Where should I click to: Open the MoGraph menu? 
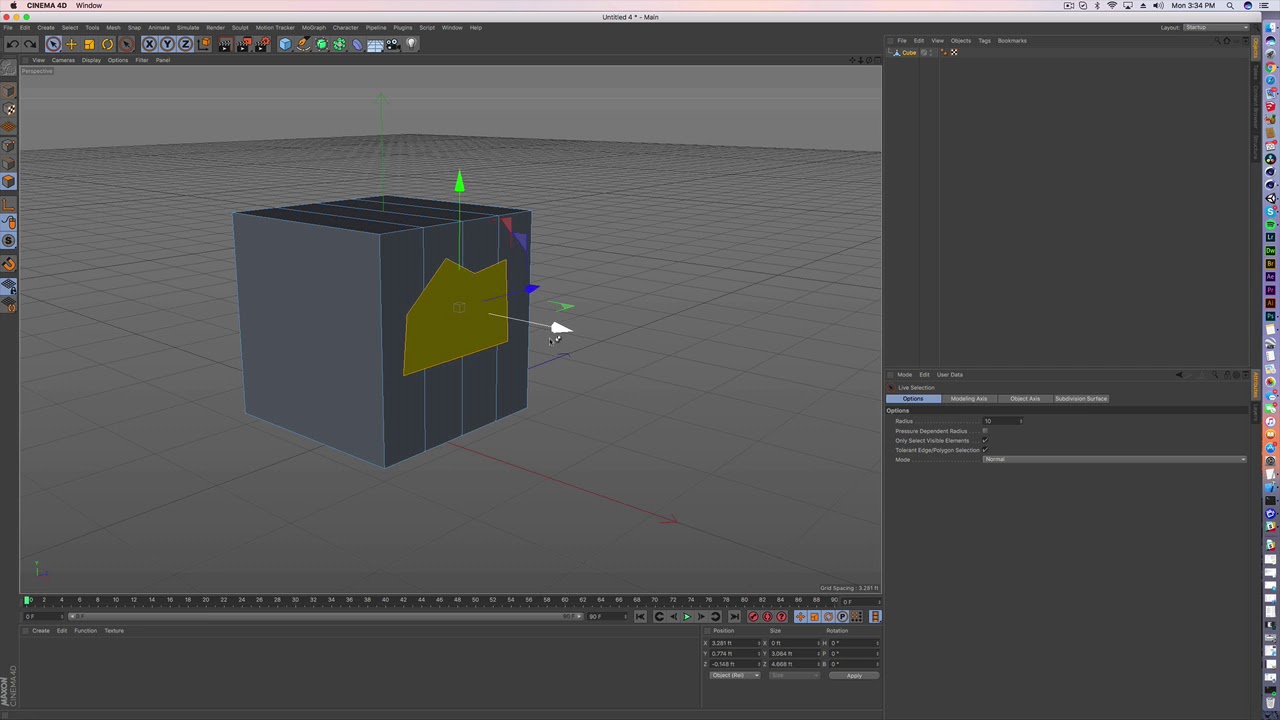[x=313, y=27]
